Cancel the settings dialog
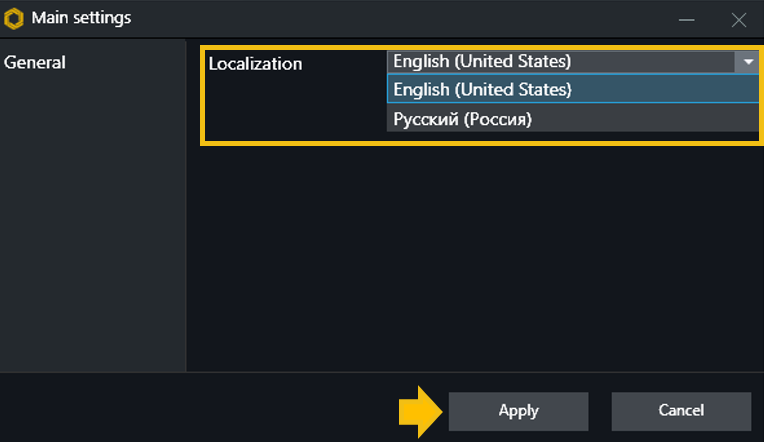766x442 pixels. point(681,411)
